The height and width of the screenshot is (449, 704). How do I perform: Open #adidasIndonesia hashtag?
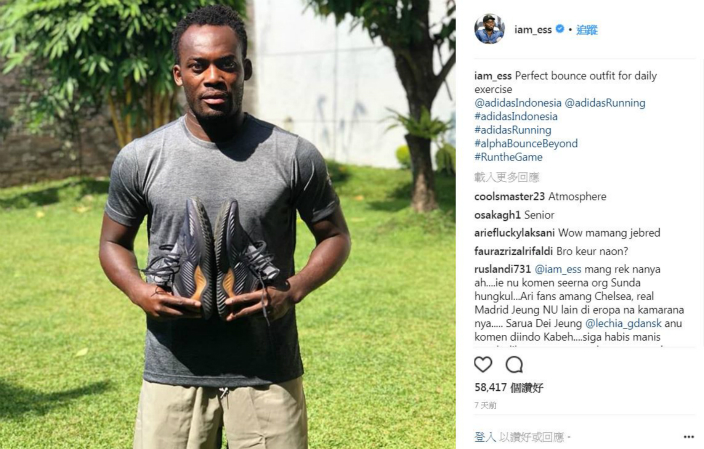(x=516, y=116)
